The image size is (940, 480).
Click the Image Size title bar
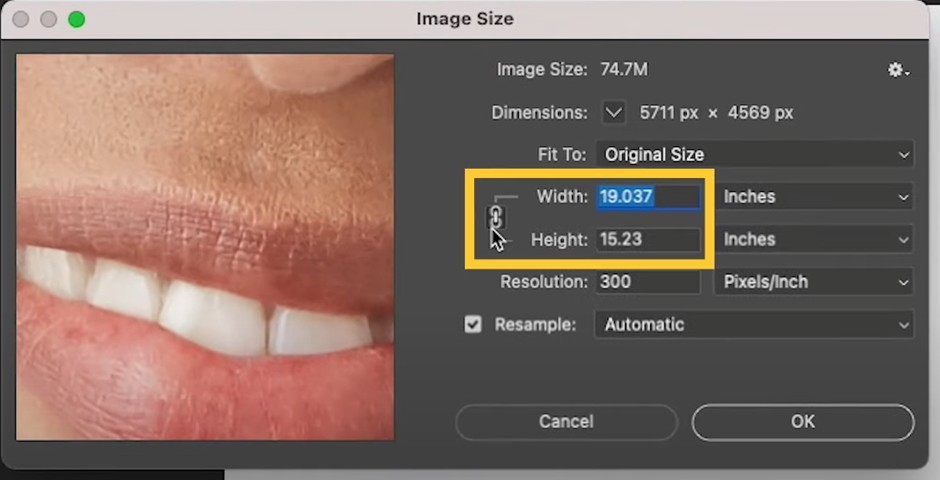[465, 19]
